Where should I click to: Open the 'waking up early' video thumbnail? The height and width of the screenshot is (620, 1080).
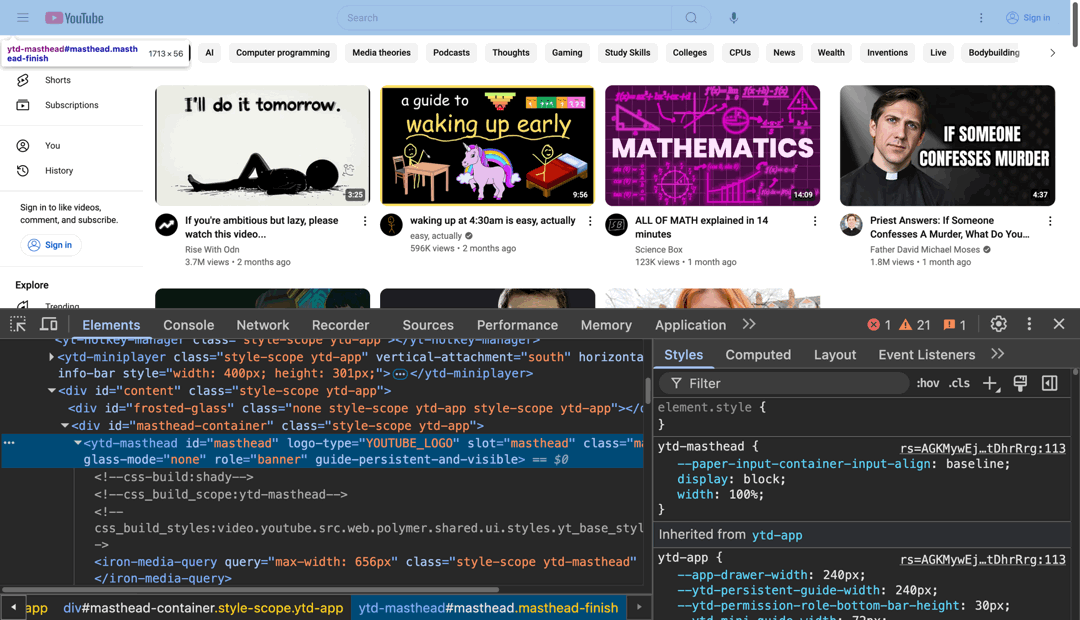[487, 145]
